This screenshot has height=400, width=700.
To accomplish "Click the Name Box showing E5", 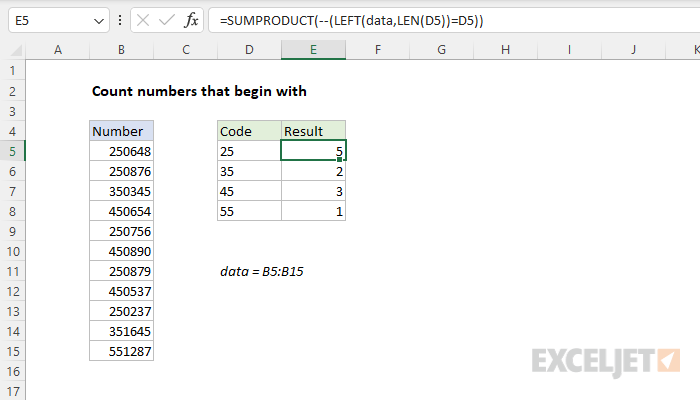I will 58,21.
